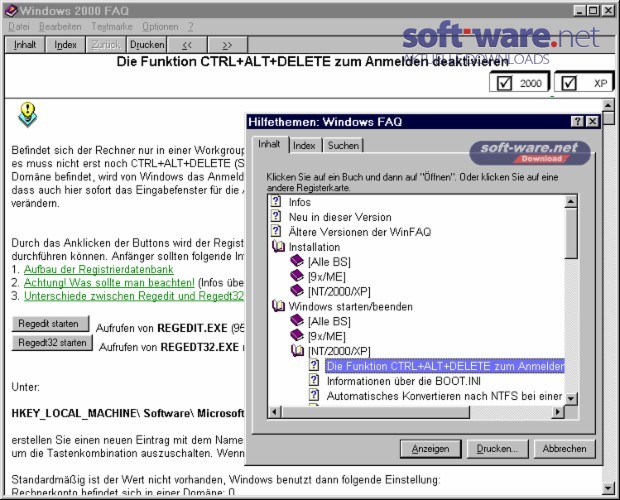Click the Zurück toolbar button
The image size is (620, 500).
pyautogui.click(x=106, y=45)
